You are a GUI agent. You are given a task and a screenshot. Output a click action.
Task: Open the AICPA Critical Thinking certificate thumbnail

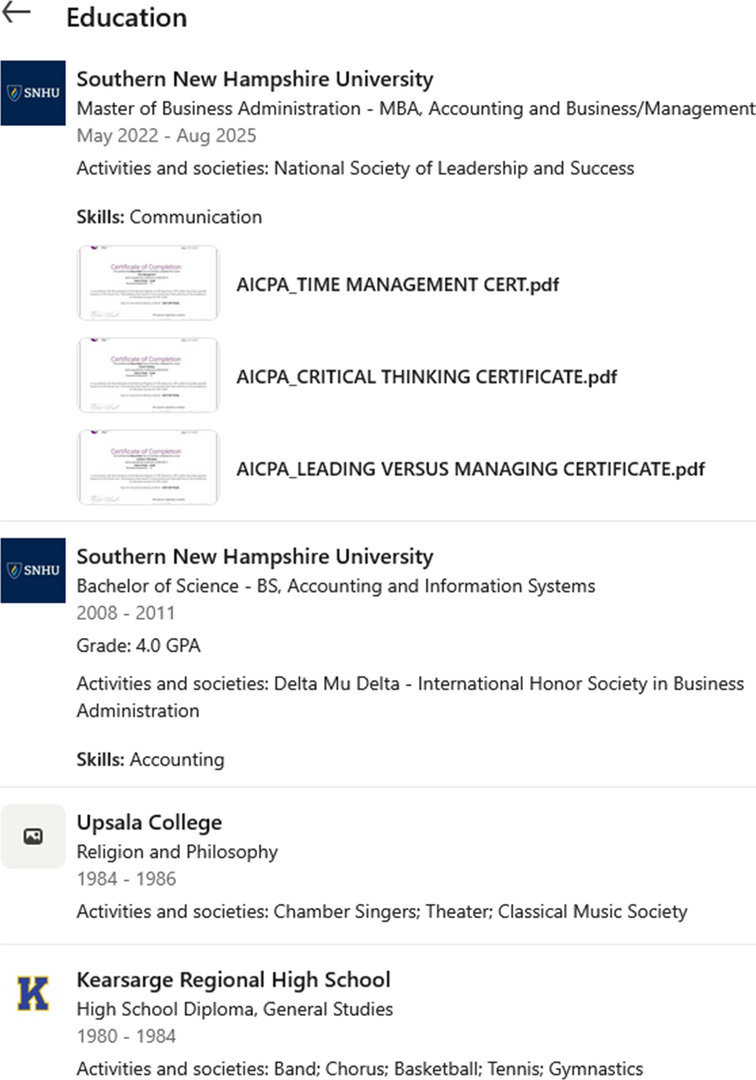click(x=148, y=376)
